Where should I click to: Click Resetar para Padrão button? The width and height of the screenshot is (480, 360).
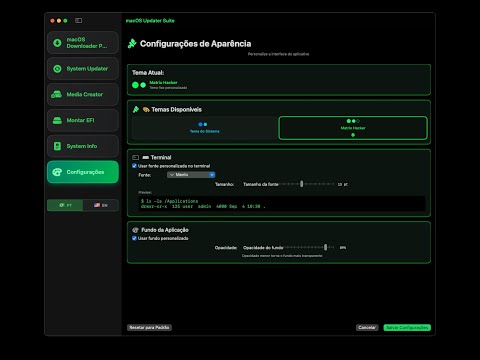pyautogui.click(x=149, y=328)
